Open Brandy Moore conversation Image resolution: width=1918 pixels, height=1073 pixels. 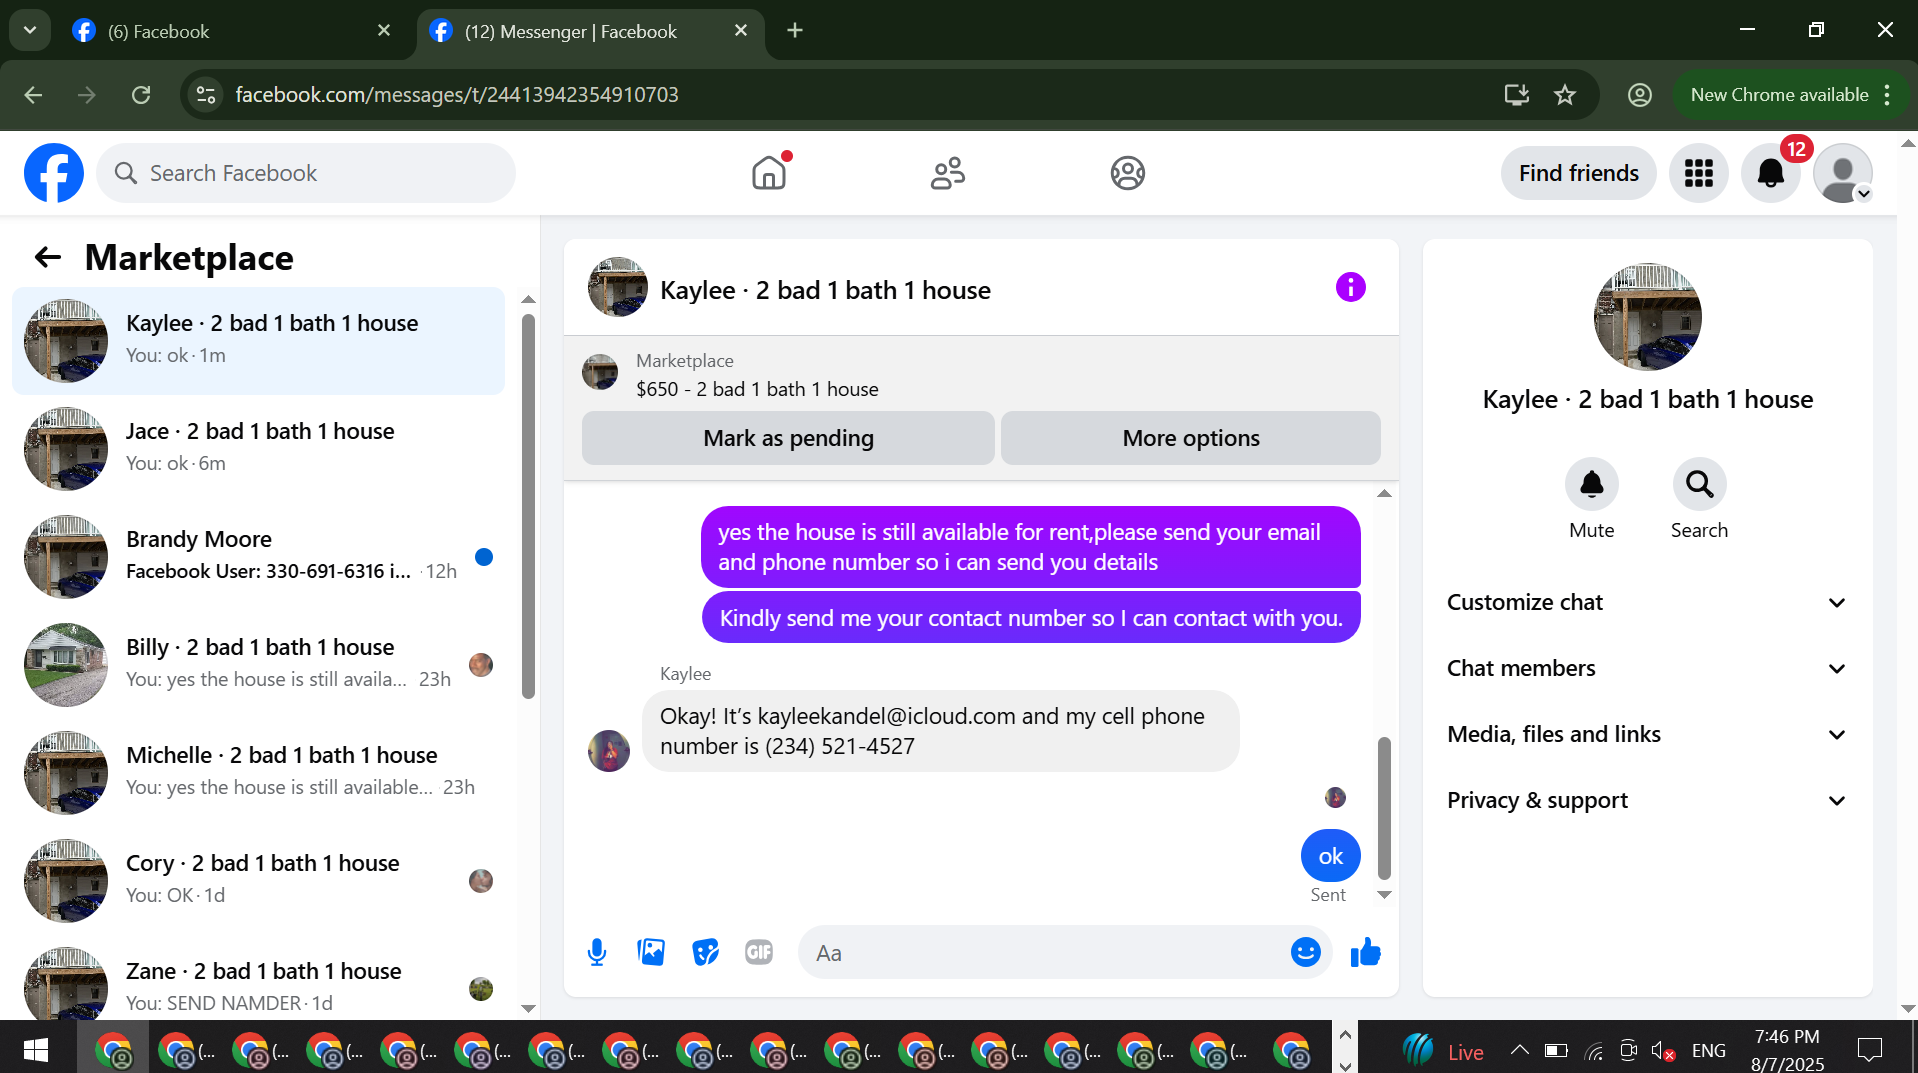pos(258,556)
